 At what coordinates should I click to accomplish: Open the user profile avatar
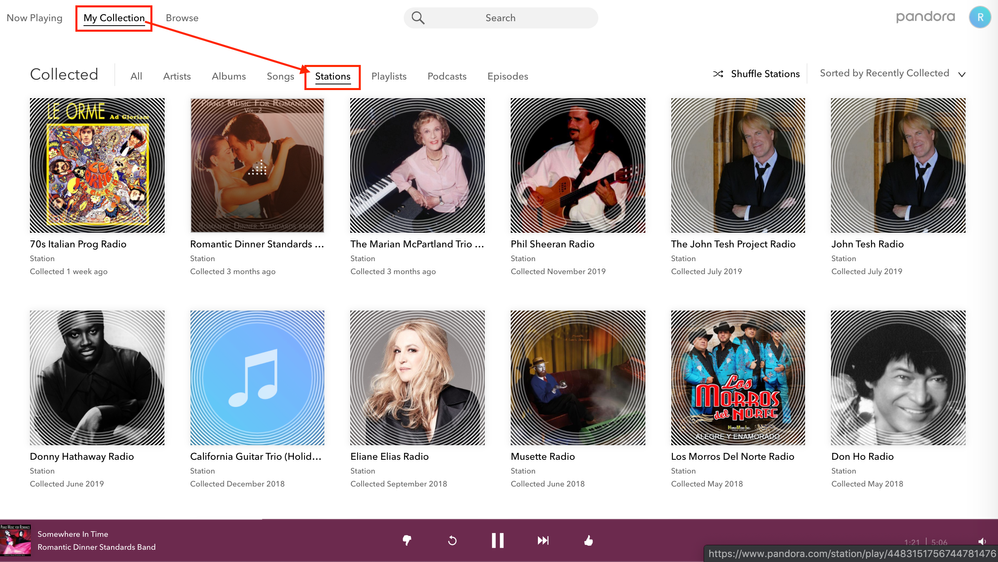coord(979,17)
